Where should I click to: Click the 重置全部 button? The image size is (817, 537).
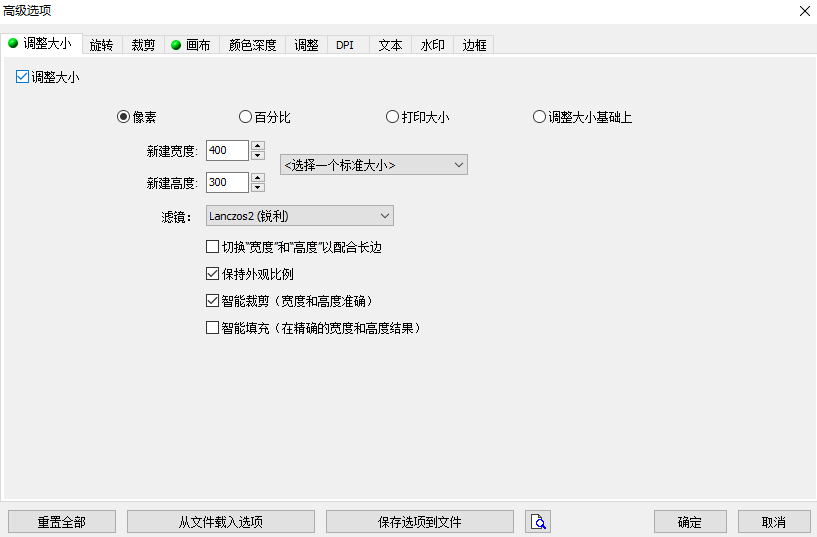pos(62,522)
